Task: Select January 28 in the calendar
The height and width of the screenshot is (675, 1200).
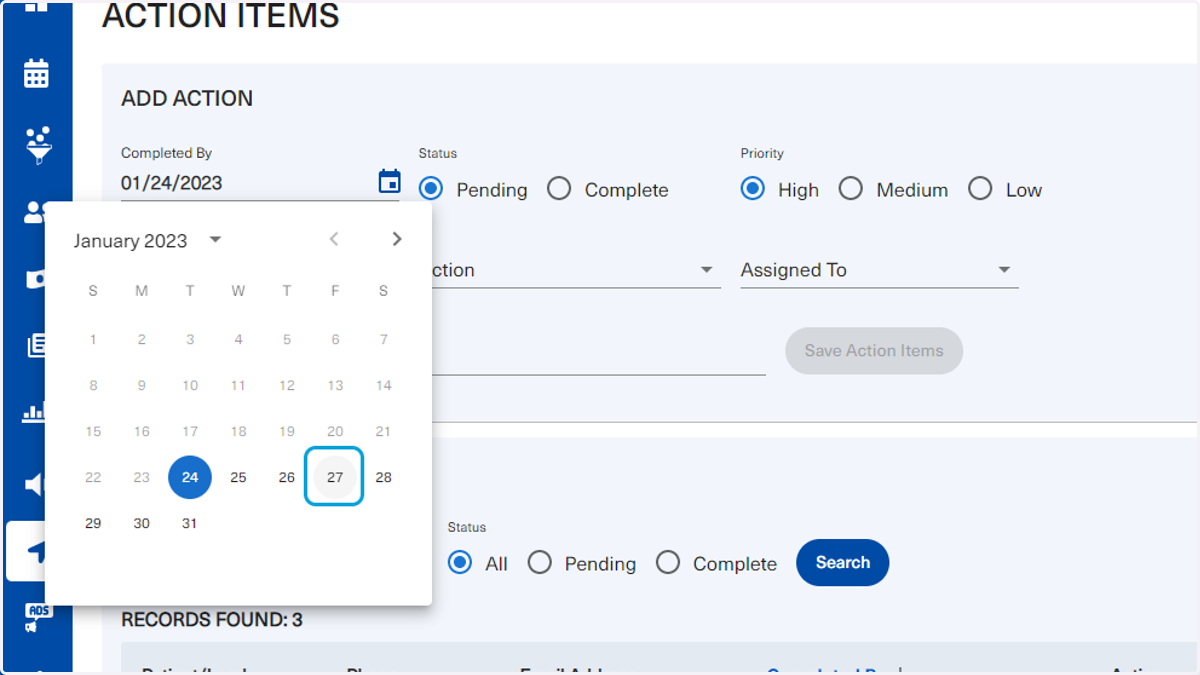Action: click(383, 477)
